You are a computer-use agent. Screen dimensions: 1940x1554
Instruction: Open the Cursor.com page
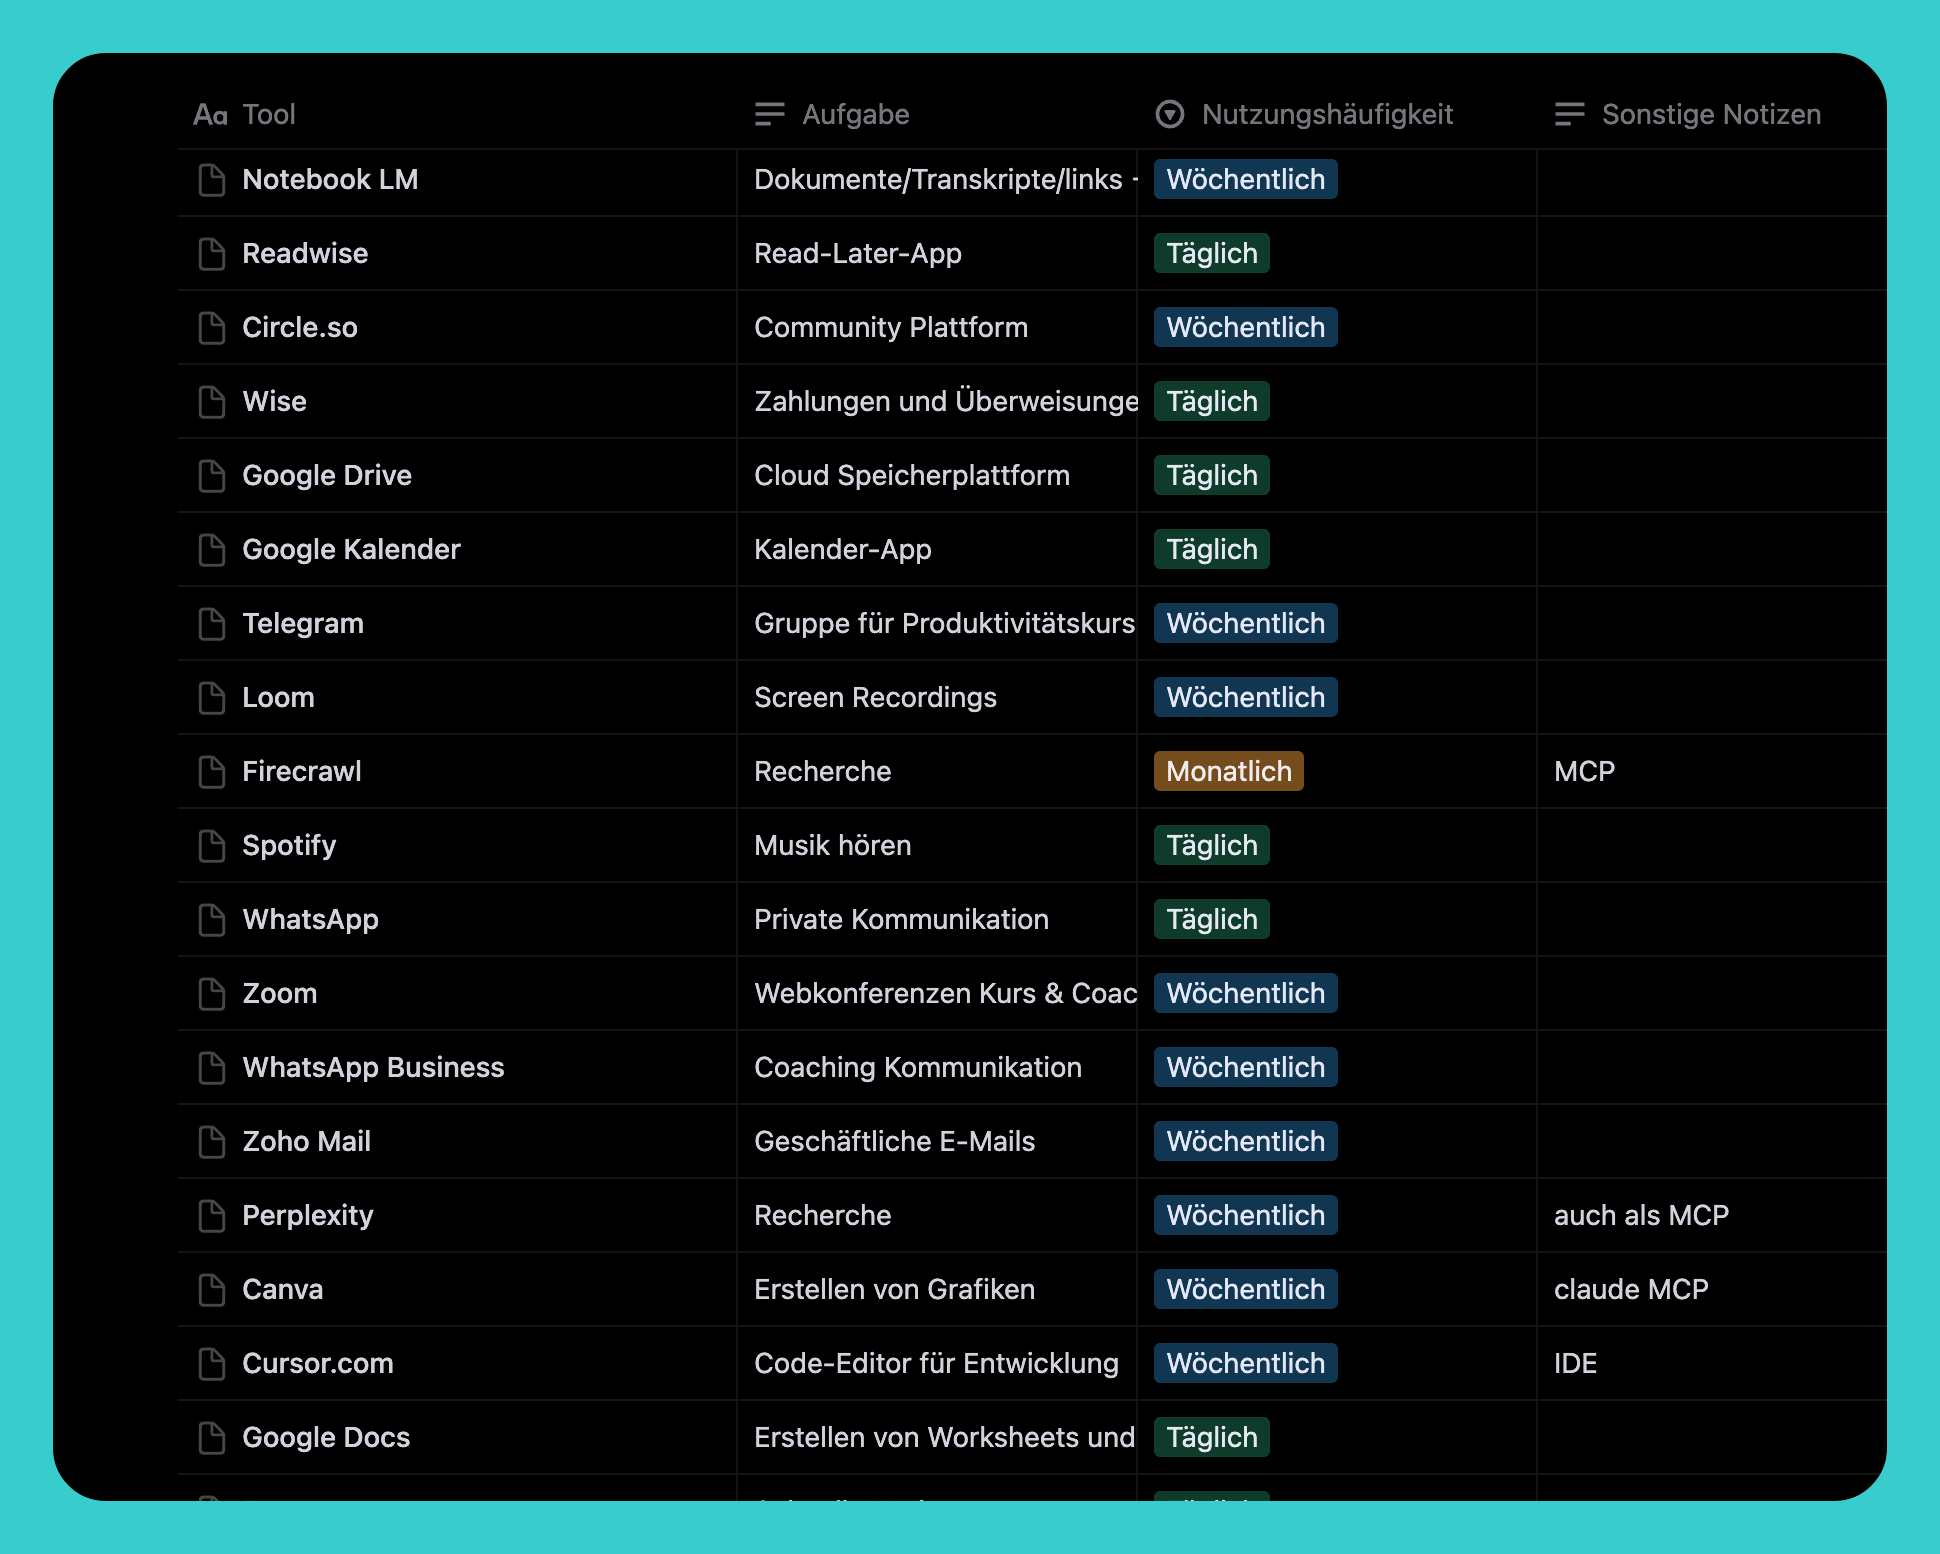tap(318, 1364)
